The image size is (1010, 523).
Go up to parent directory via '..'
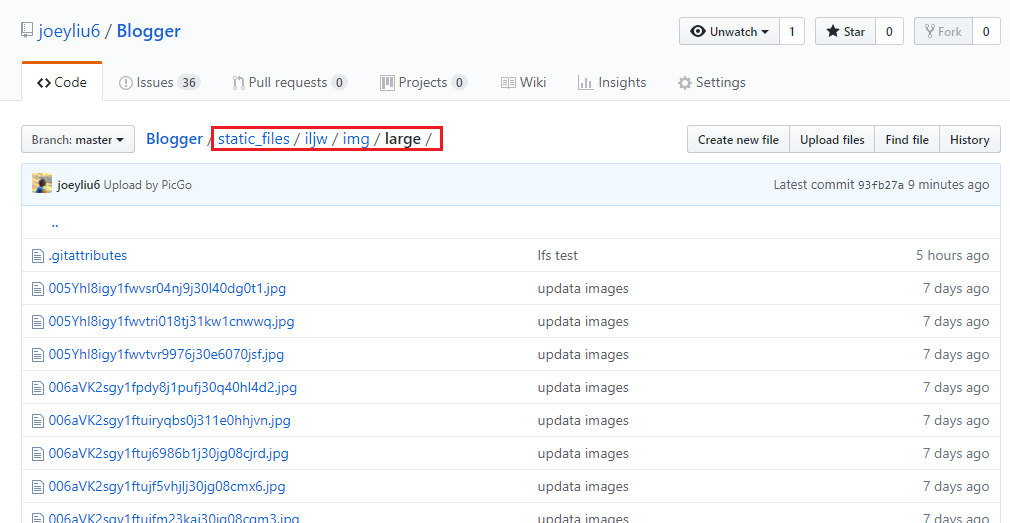click(x=55, y=223)
